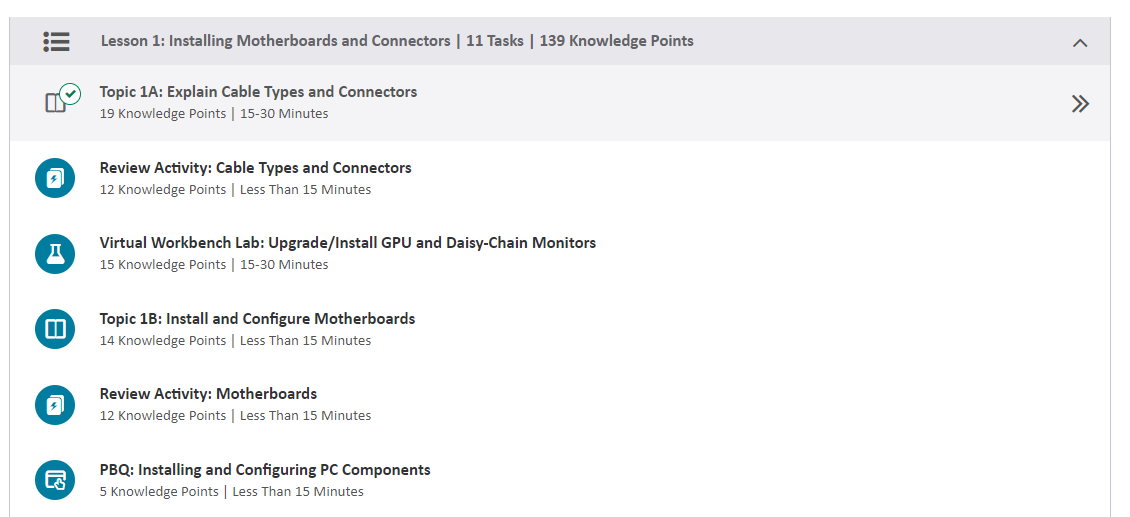Click the flask icon for Virtual Workbench Lab
Viewport: 1130px width, 517px height.
[55, 254]
